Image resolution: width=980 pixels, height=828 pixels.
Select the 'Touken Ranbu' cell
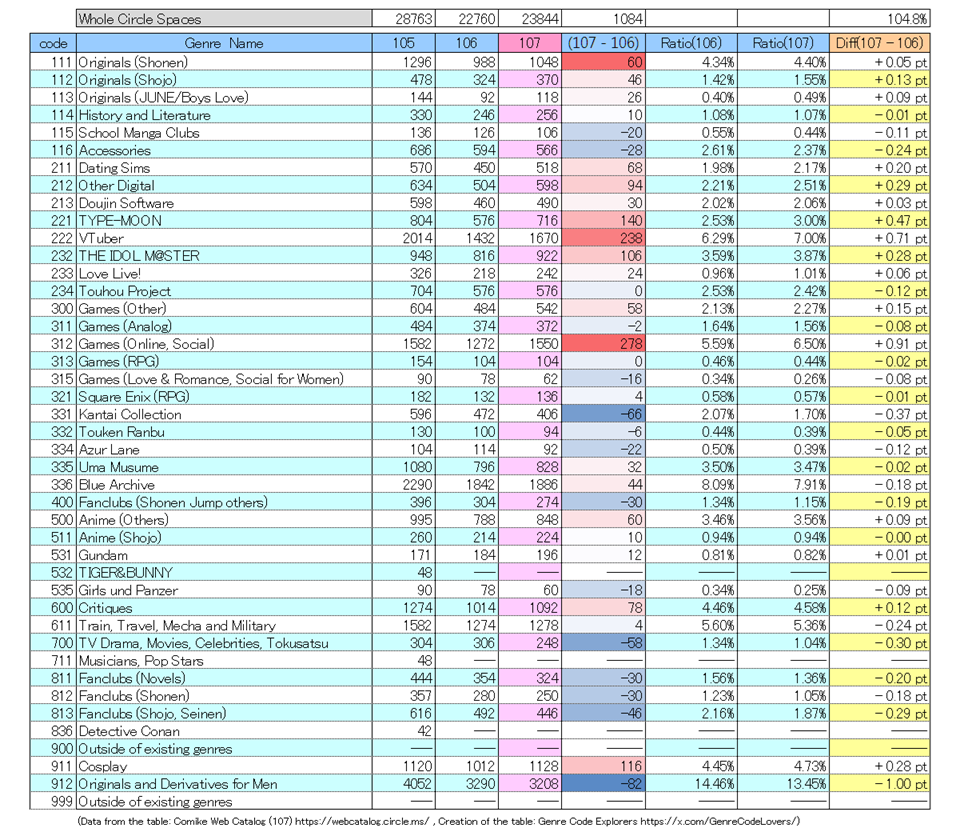click(224, 432)
